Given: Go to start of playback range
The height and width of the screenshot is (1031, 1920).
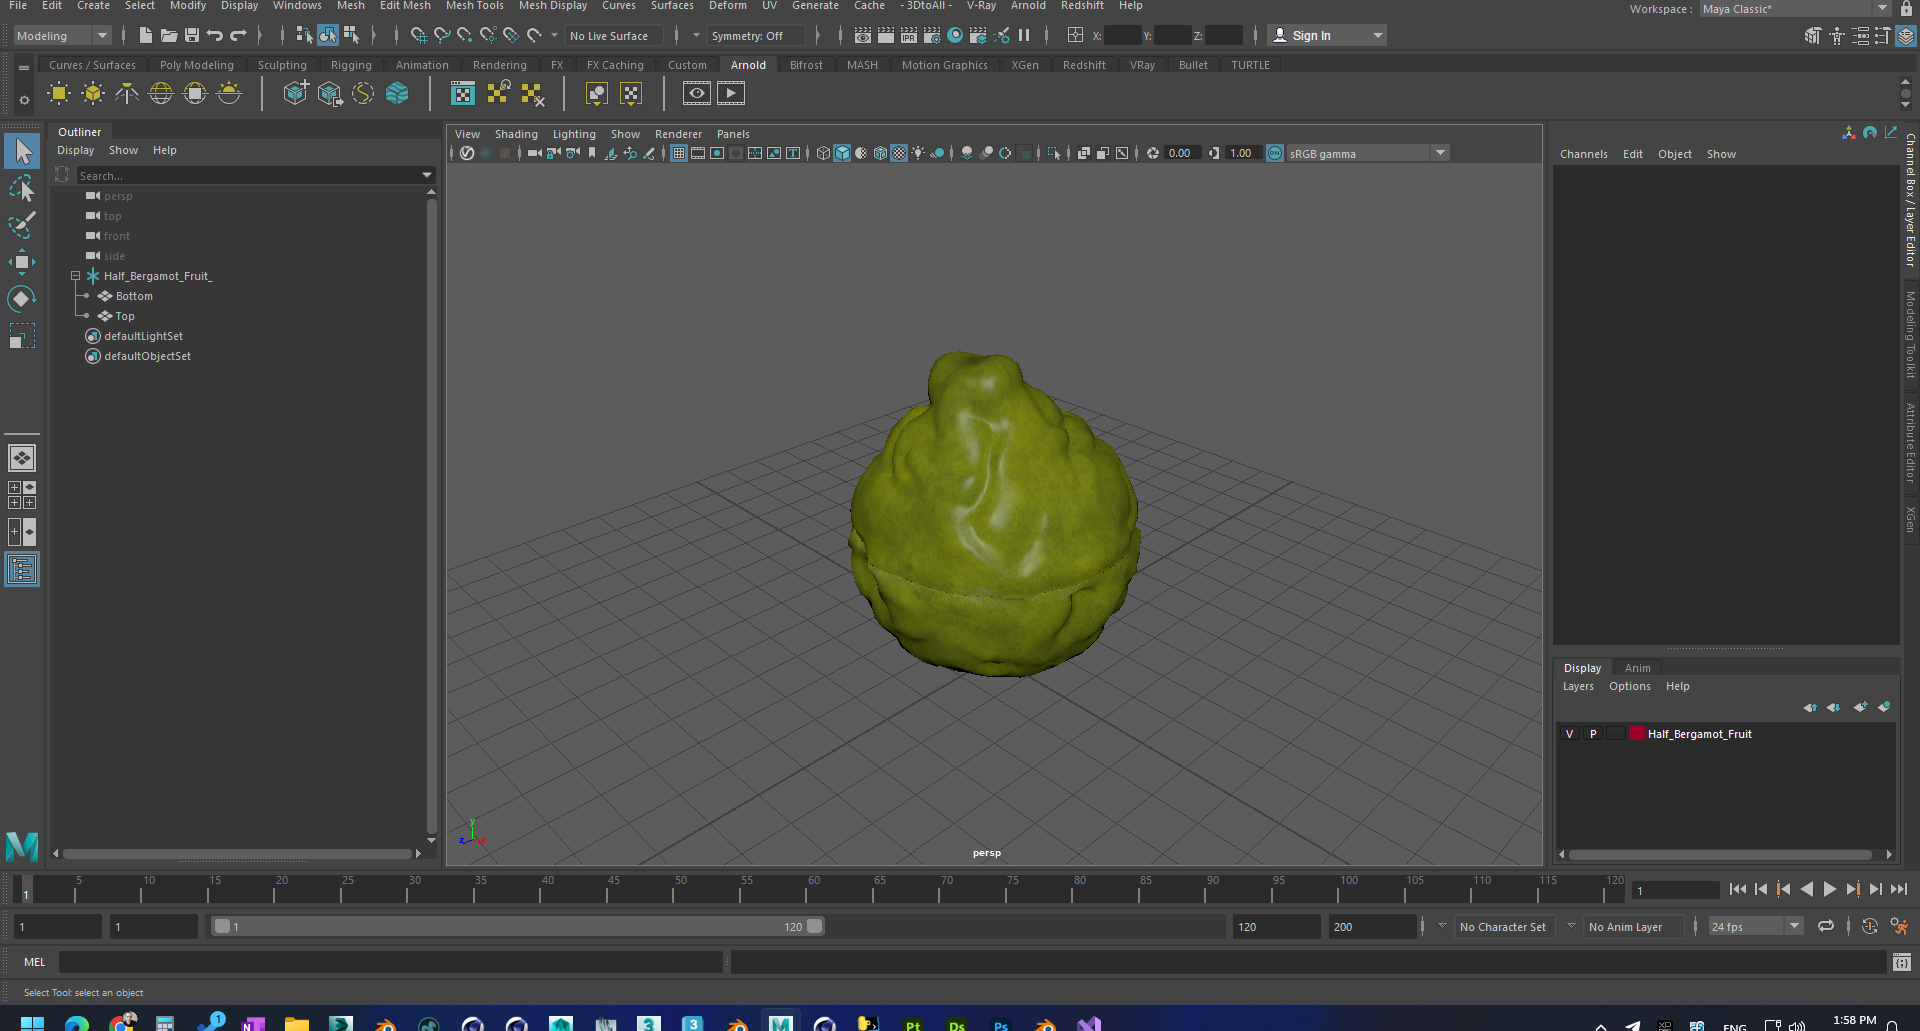Looking at the screenshot, I should point(1738,889).
